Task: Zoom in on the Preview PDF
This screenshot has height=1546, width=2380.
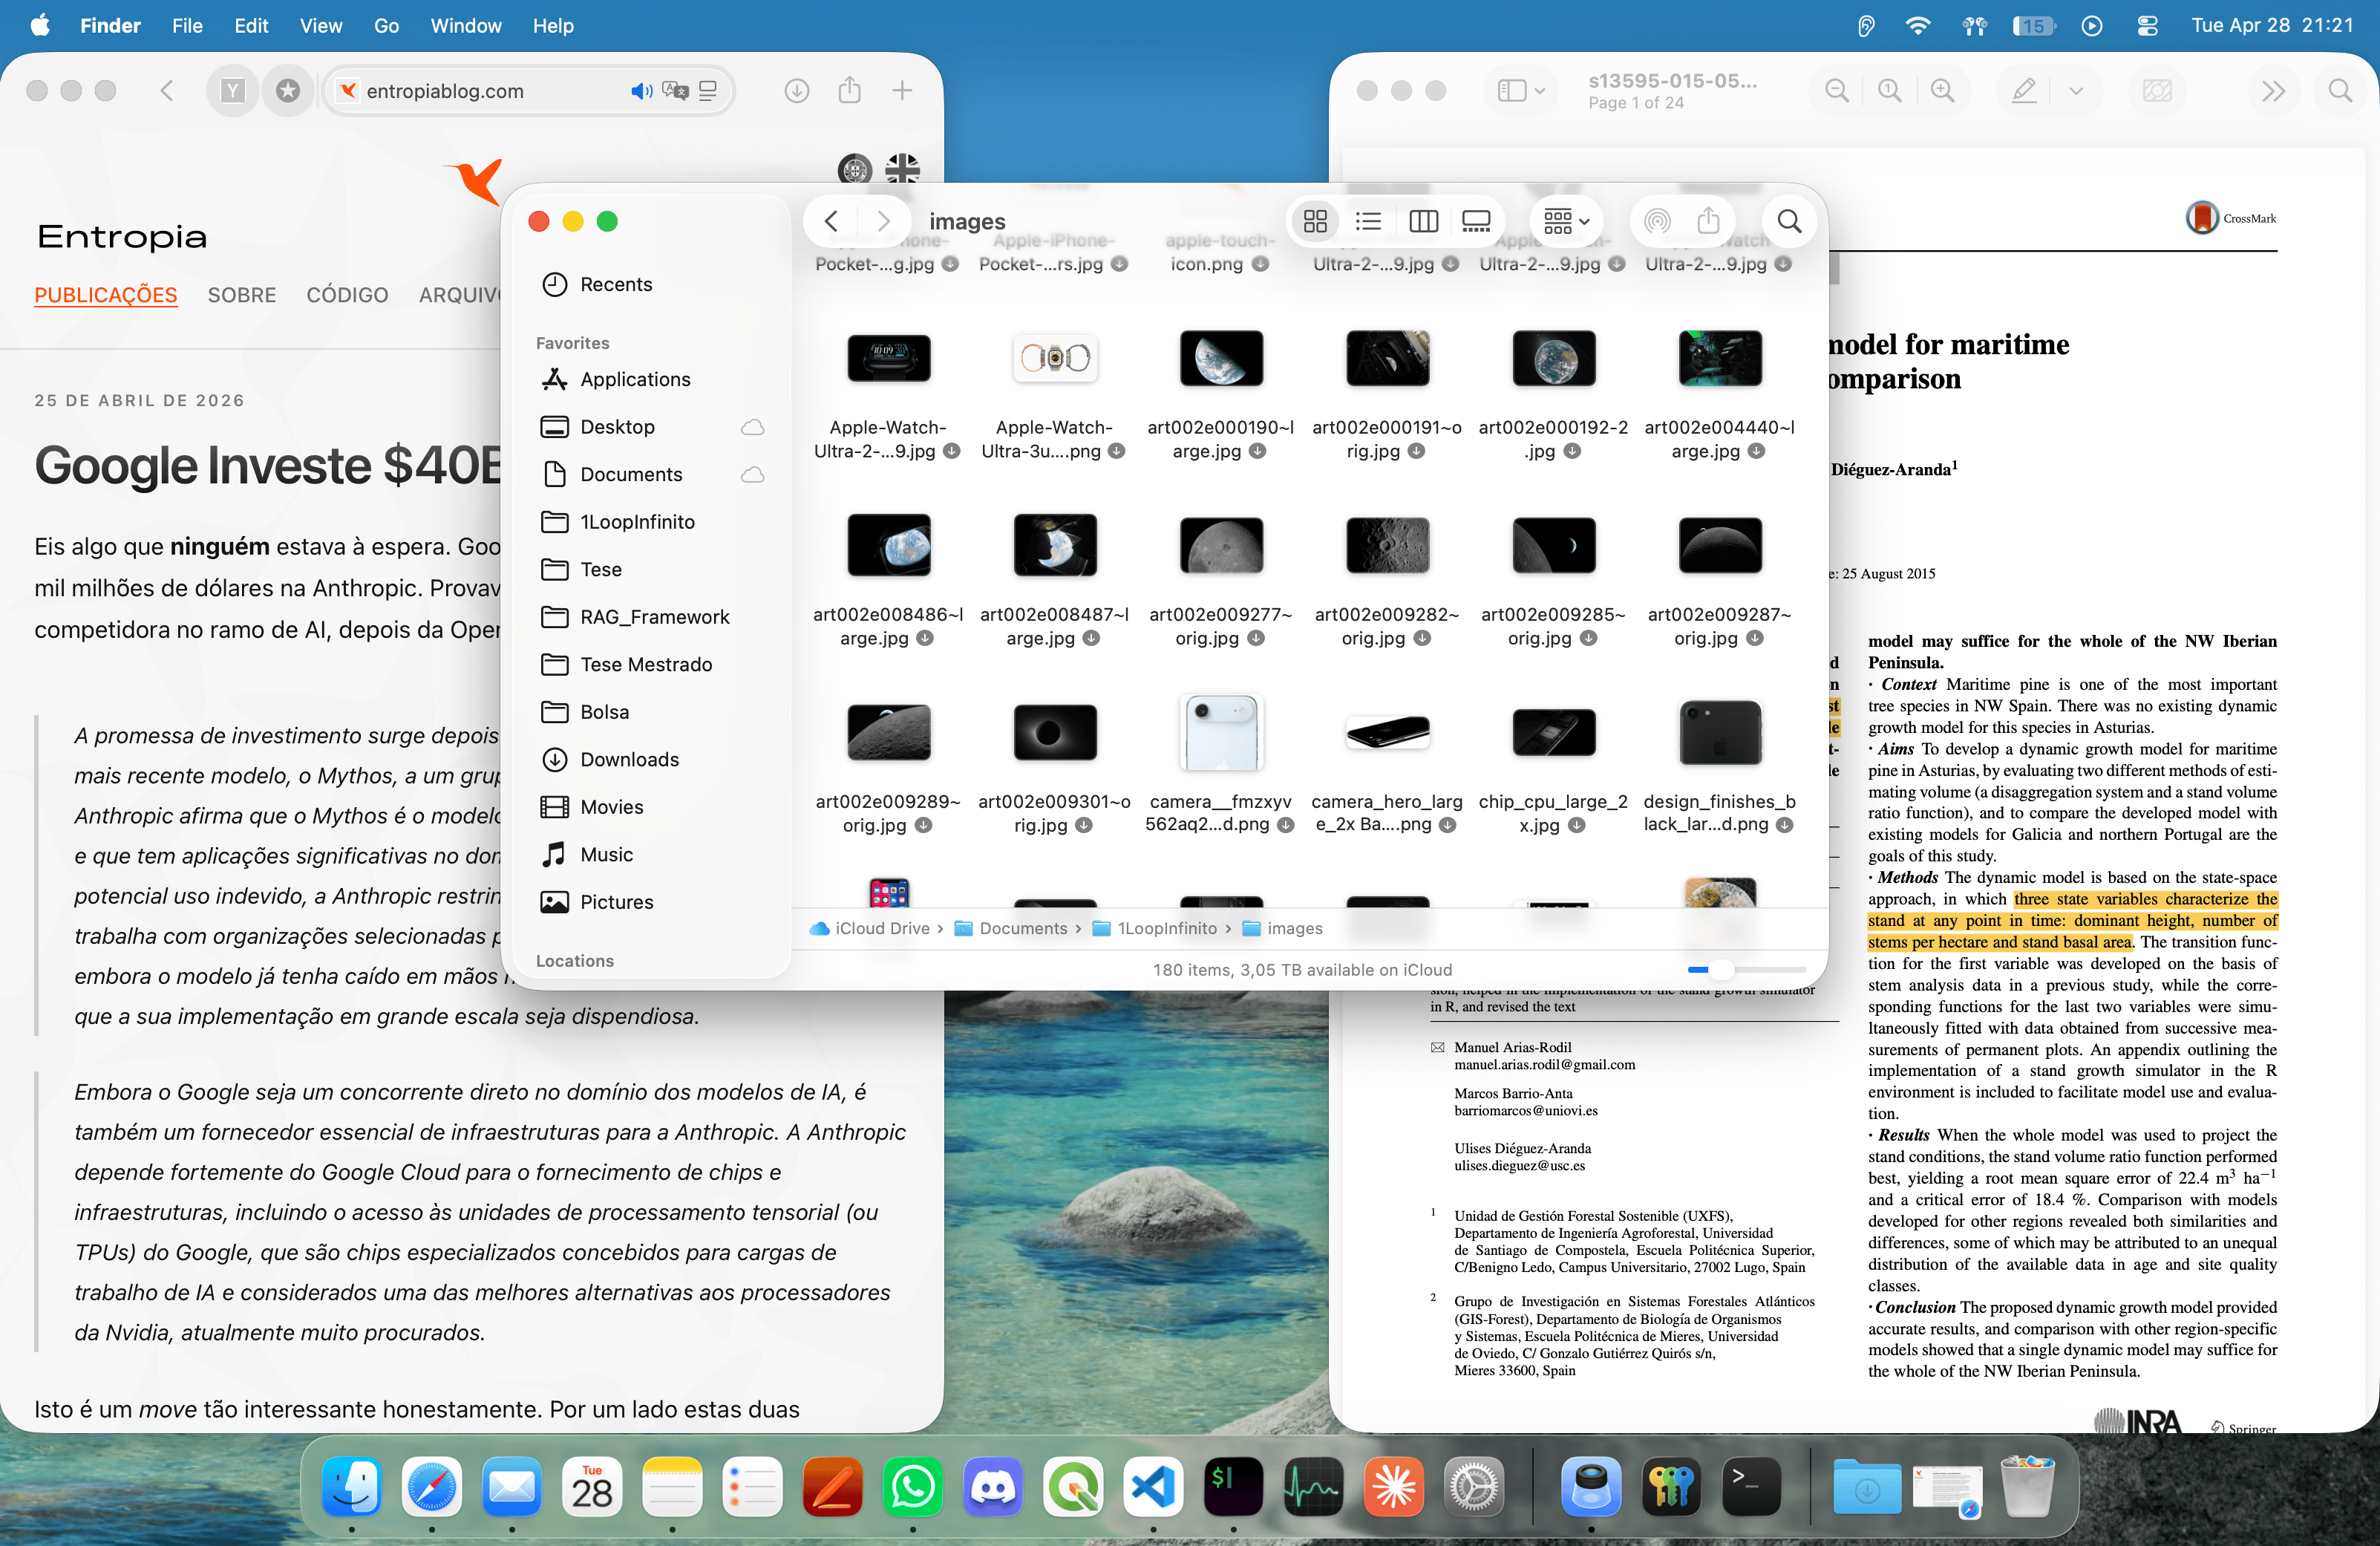Action: [1942, 91]
